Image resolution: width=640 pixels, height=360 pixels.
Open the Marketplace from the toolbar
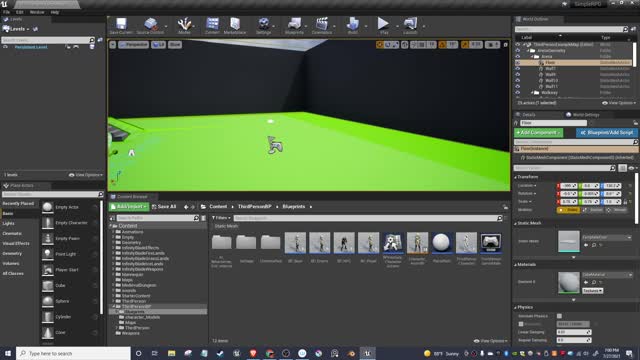235,25
